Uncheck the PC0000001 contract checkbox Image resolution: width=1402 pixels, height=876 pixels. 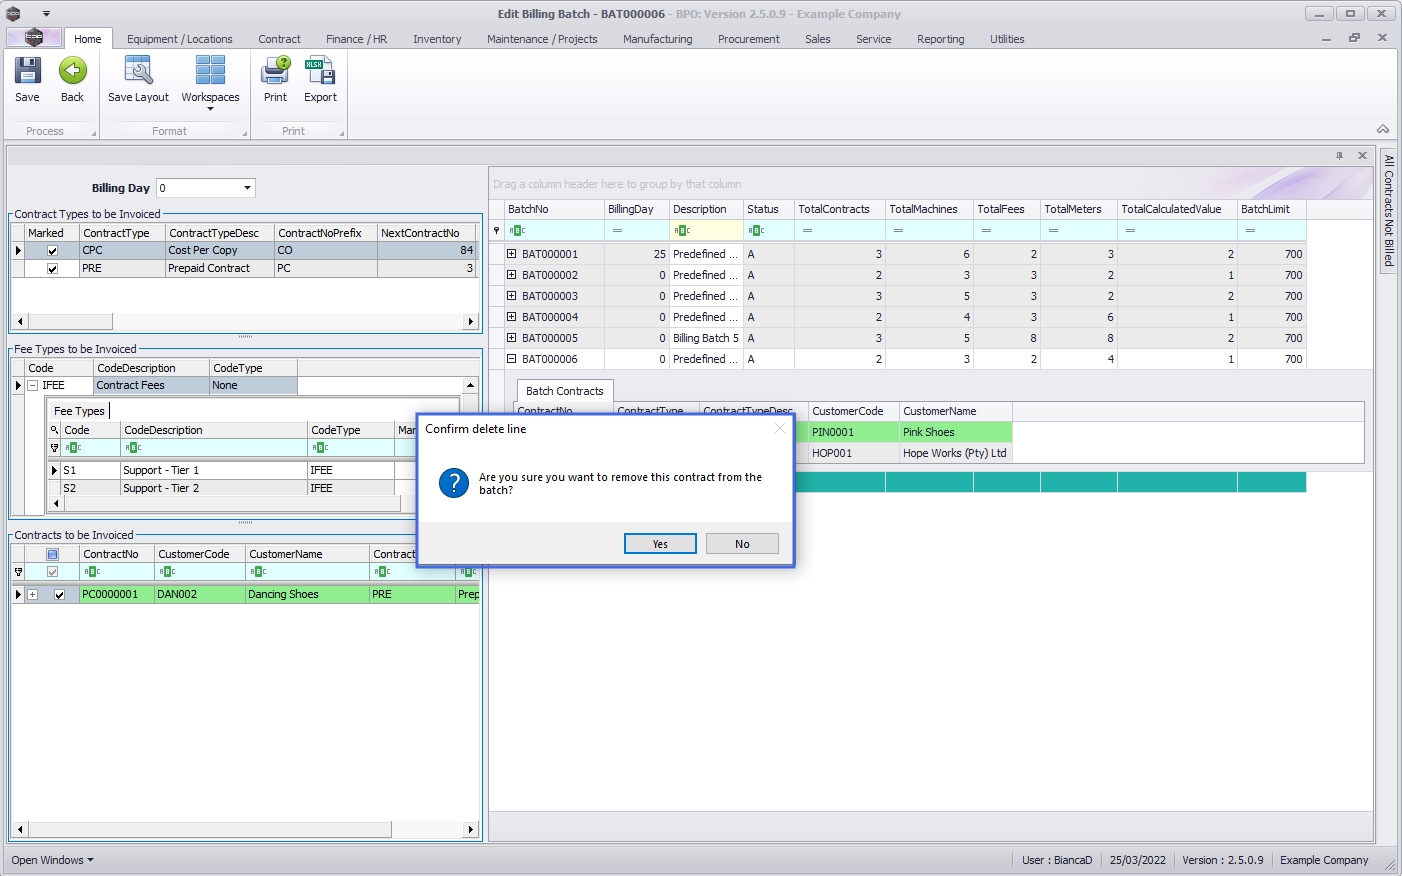tap(59, 595)
